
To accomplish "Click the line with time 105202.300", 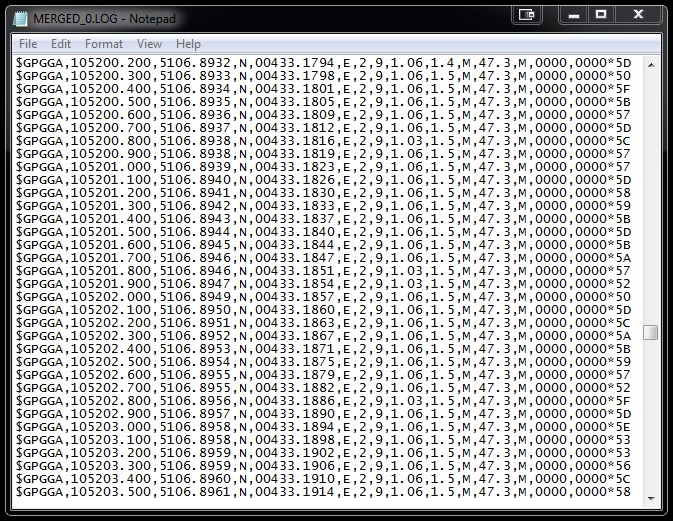I will point(324,336).
